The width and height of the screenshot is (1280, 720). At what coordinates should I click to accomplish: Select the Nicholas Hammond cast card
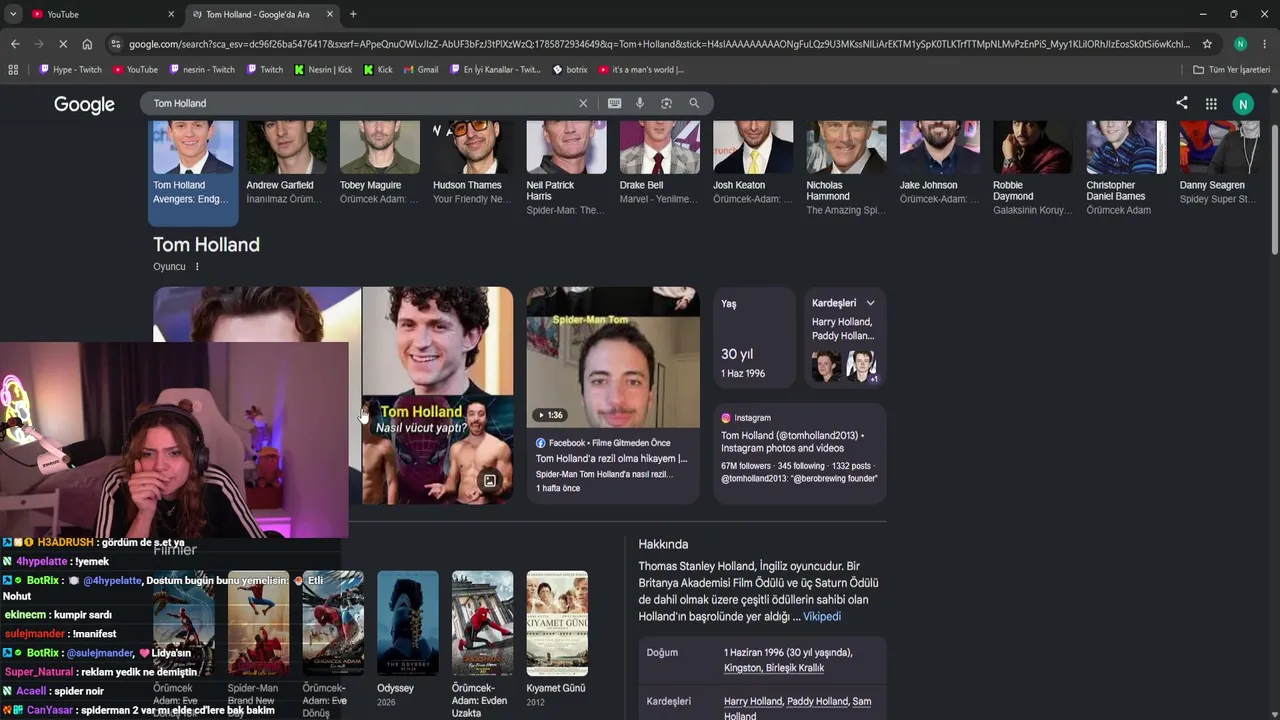tap(846, 169)
